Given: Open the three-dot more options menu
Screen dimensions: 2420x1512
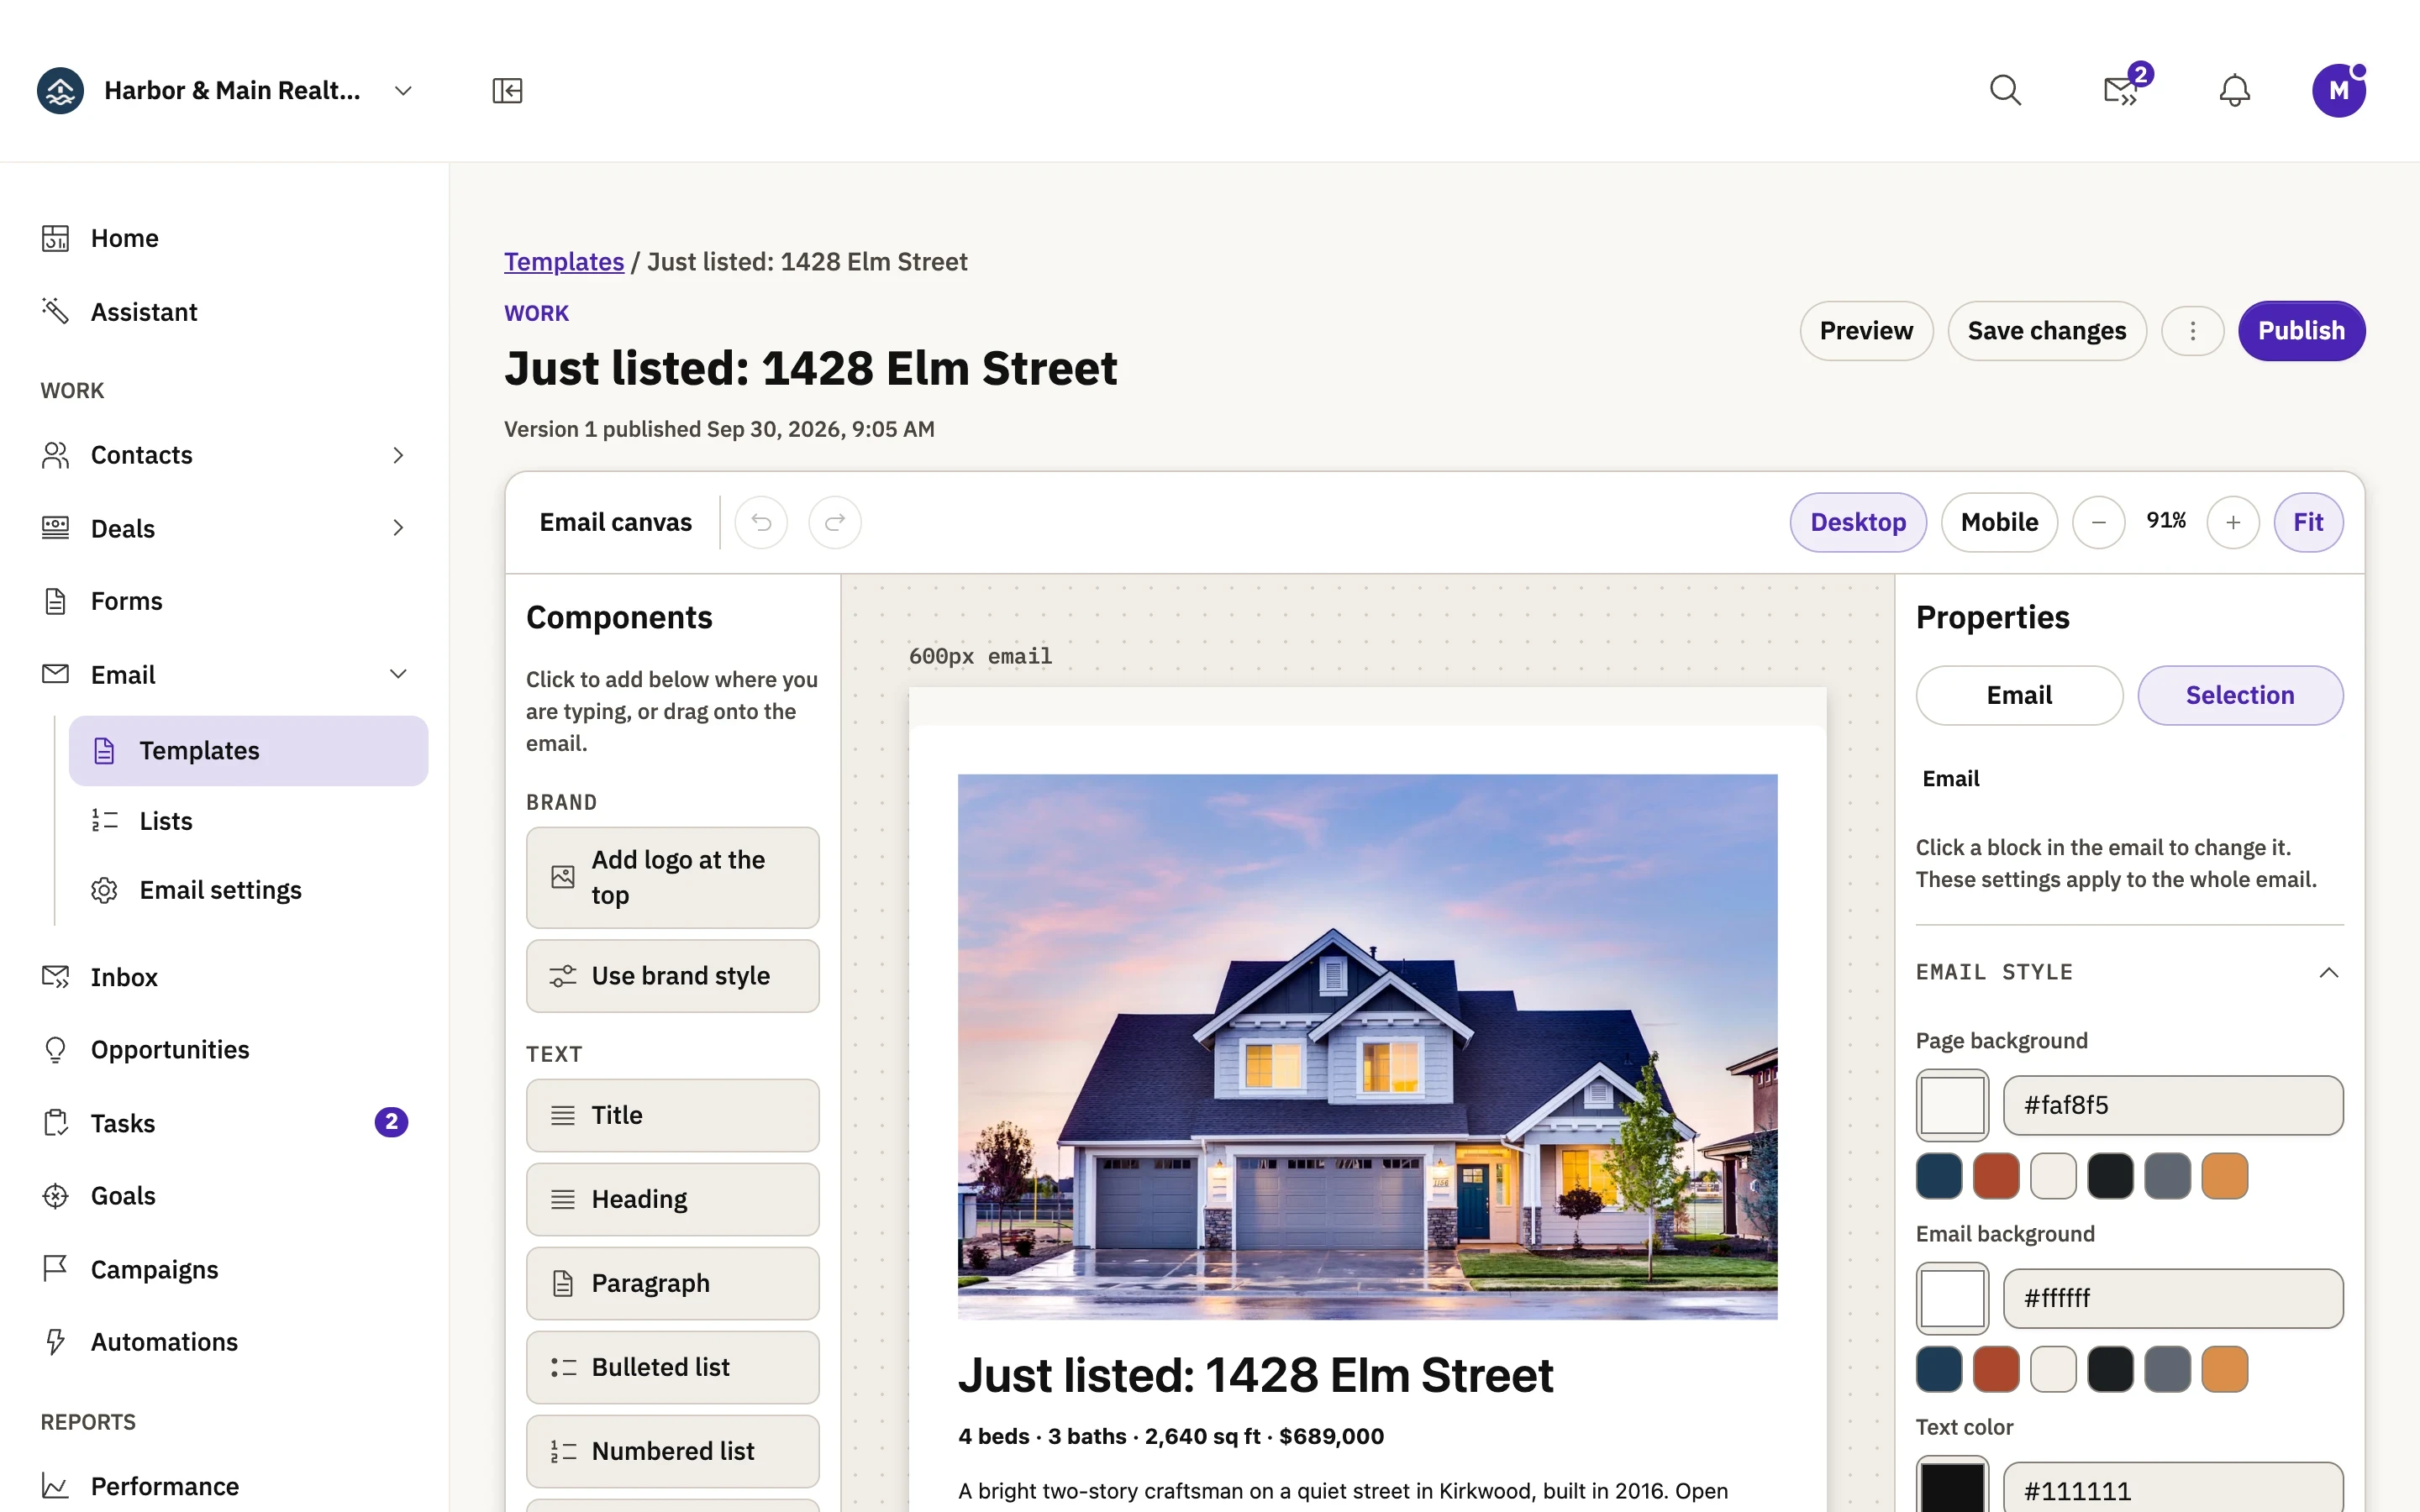Looking at the screenshot, I should (x=2192, y=331).
